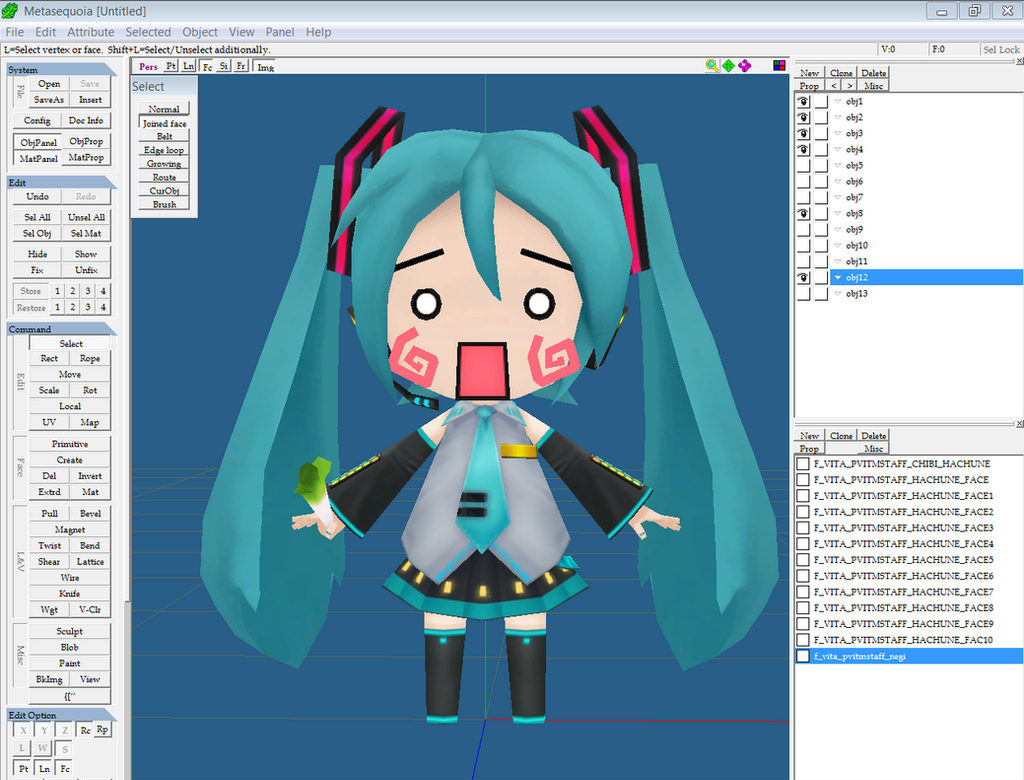Viewport: 1024px width, 780px height.
Task: Collapse the System panel header
Action: coord(61,69)
